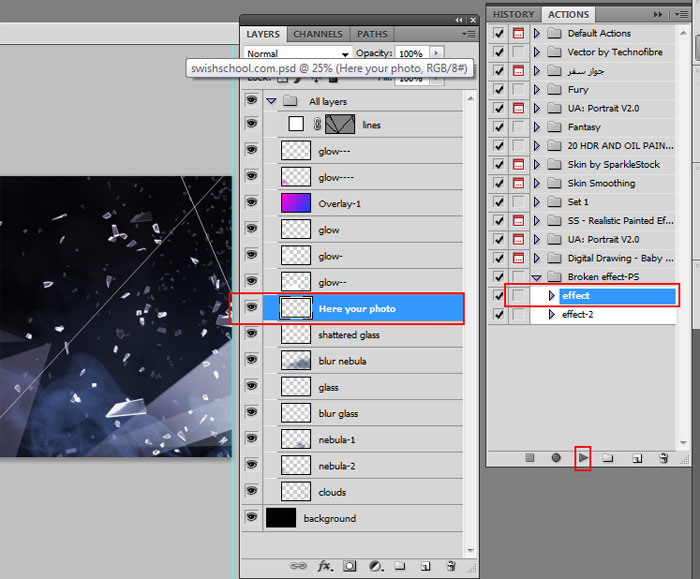This screenshot has width=700, height=579.
Task: Uncheck the Fury action set checkbox
Action: 499,90
